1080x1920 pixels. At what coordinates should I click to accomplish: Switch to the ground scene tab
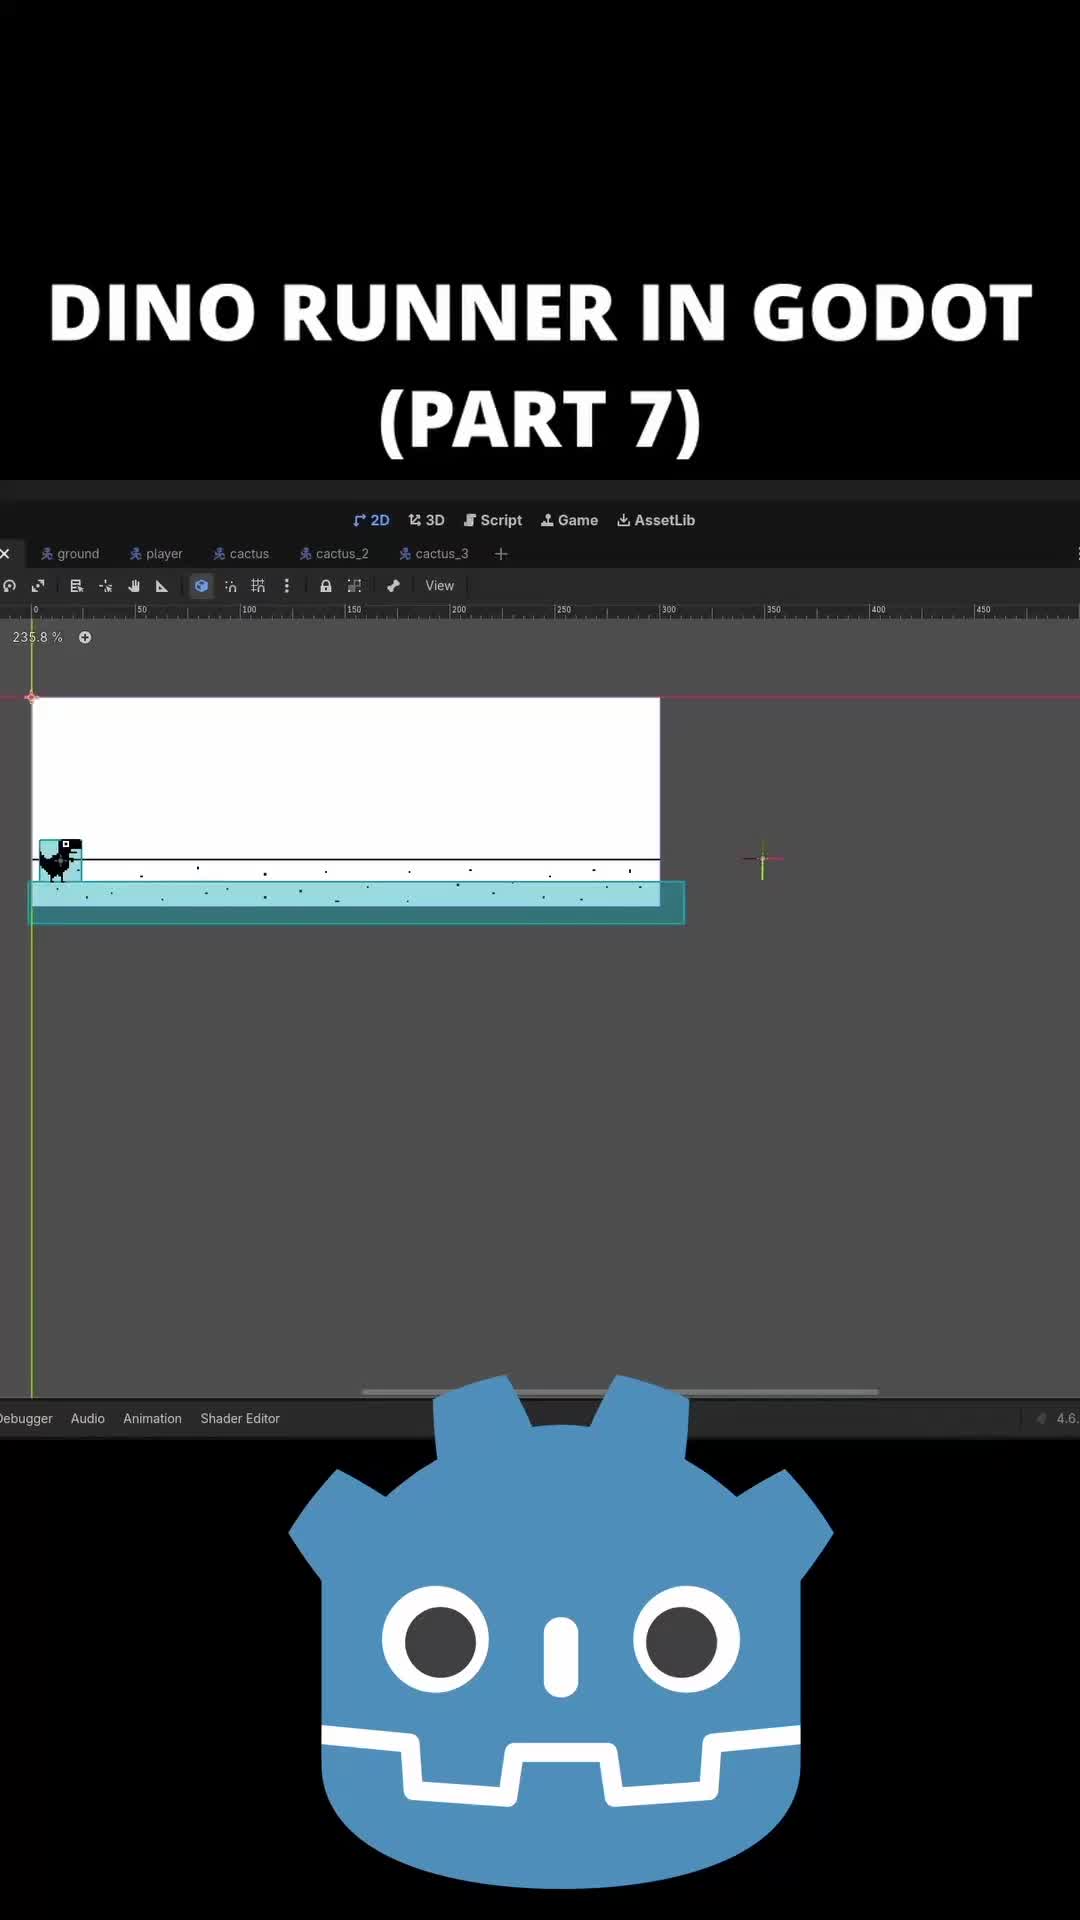point(70,554)
